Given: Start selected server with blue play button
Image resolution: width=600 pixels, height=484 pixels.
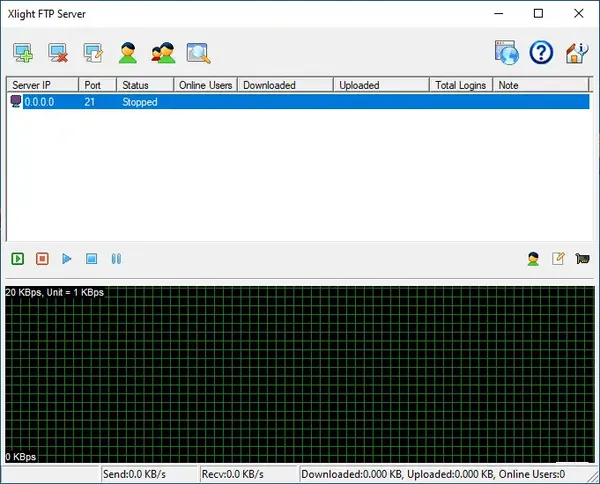Looking at the screenshot, I should [x=67, y=259].
